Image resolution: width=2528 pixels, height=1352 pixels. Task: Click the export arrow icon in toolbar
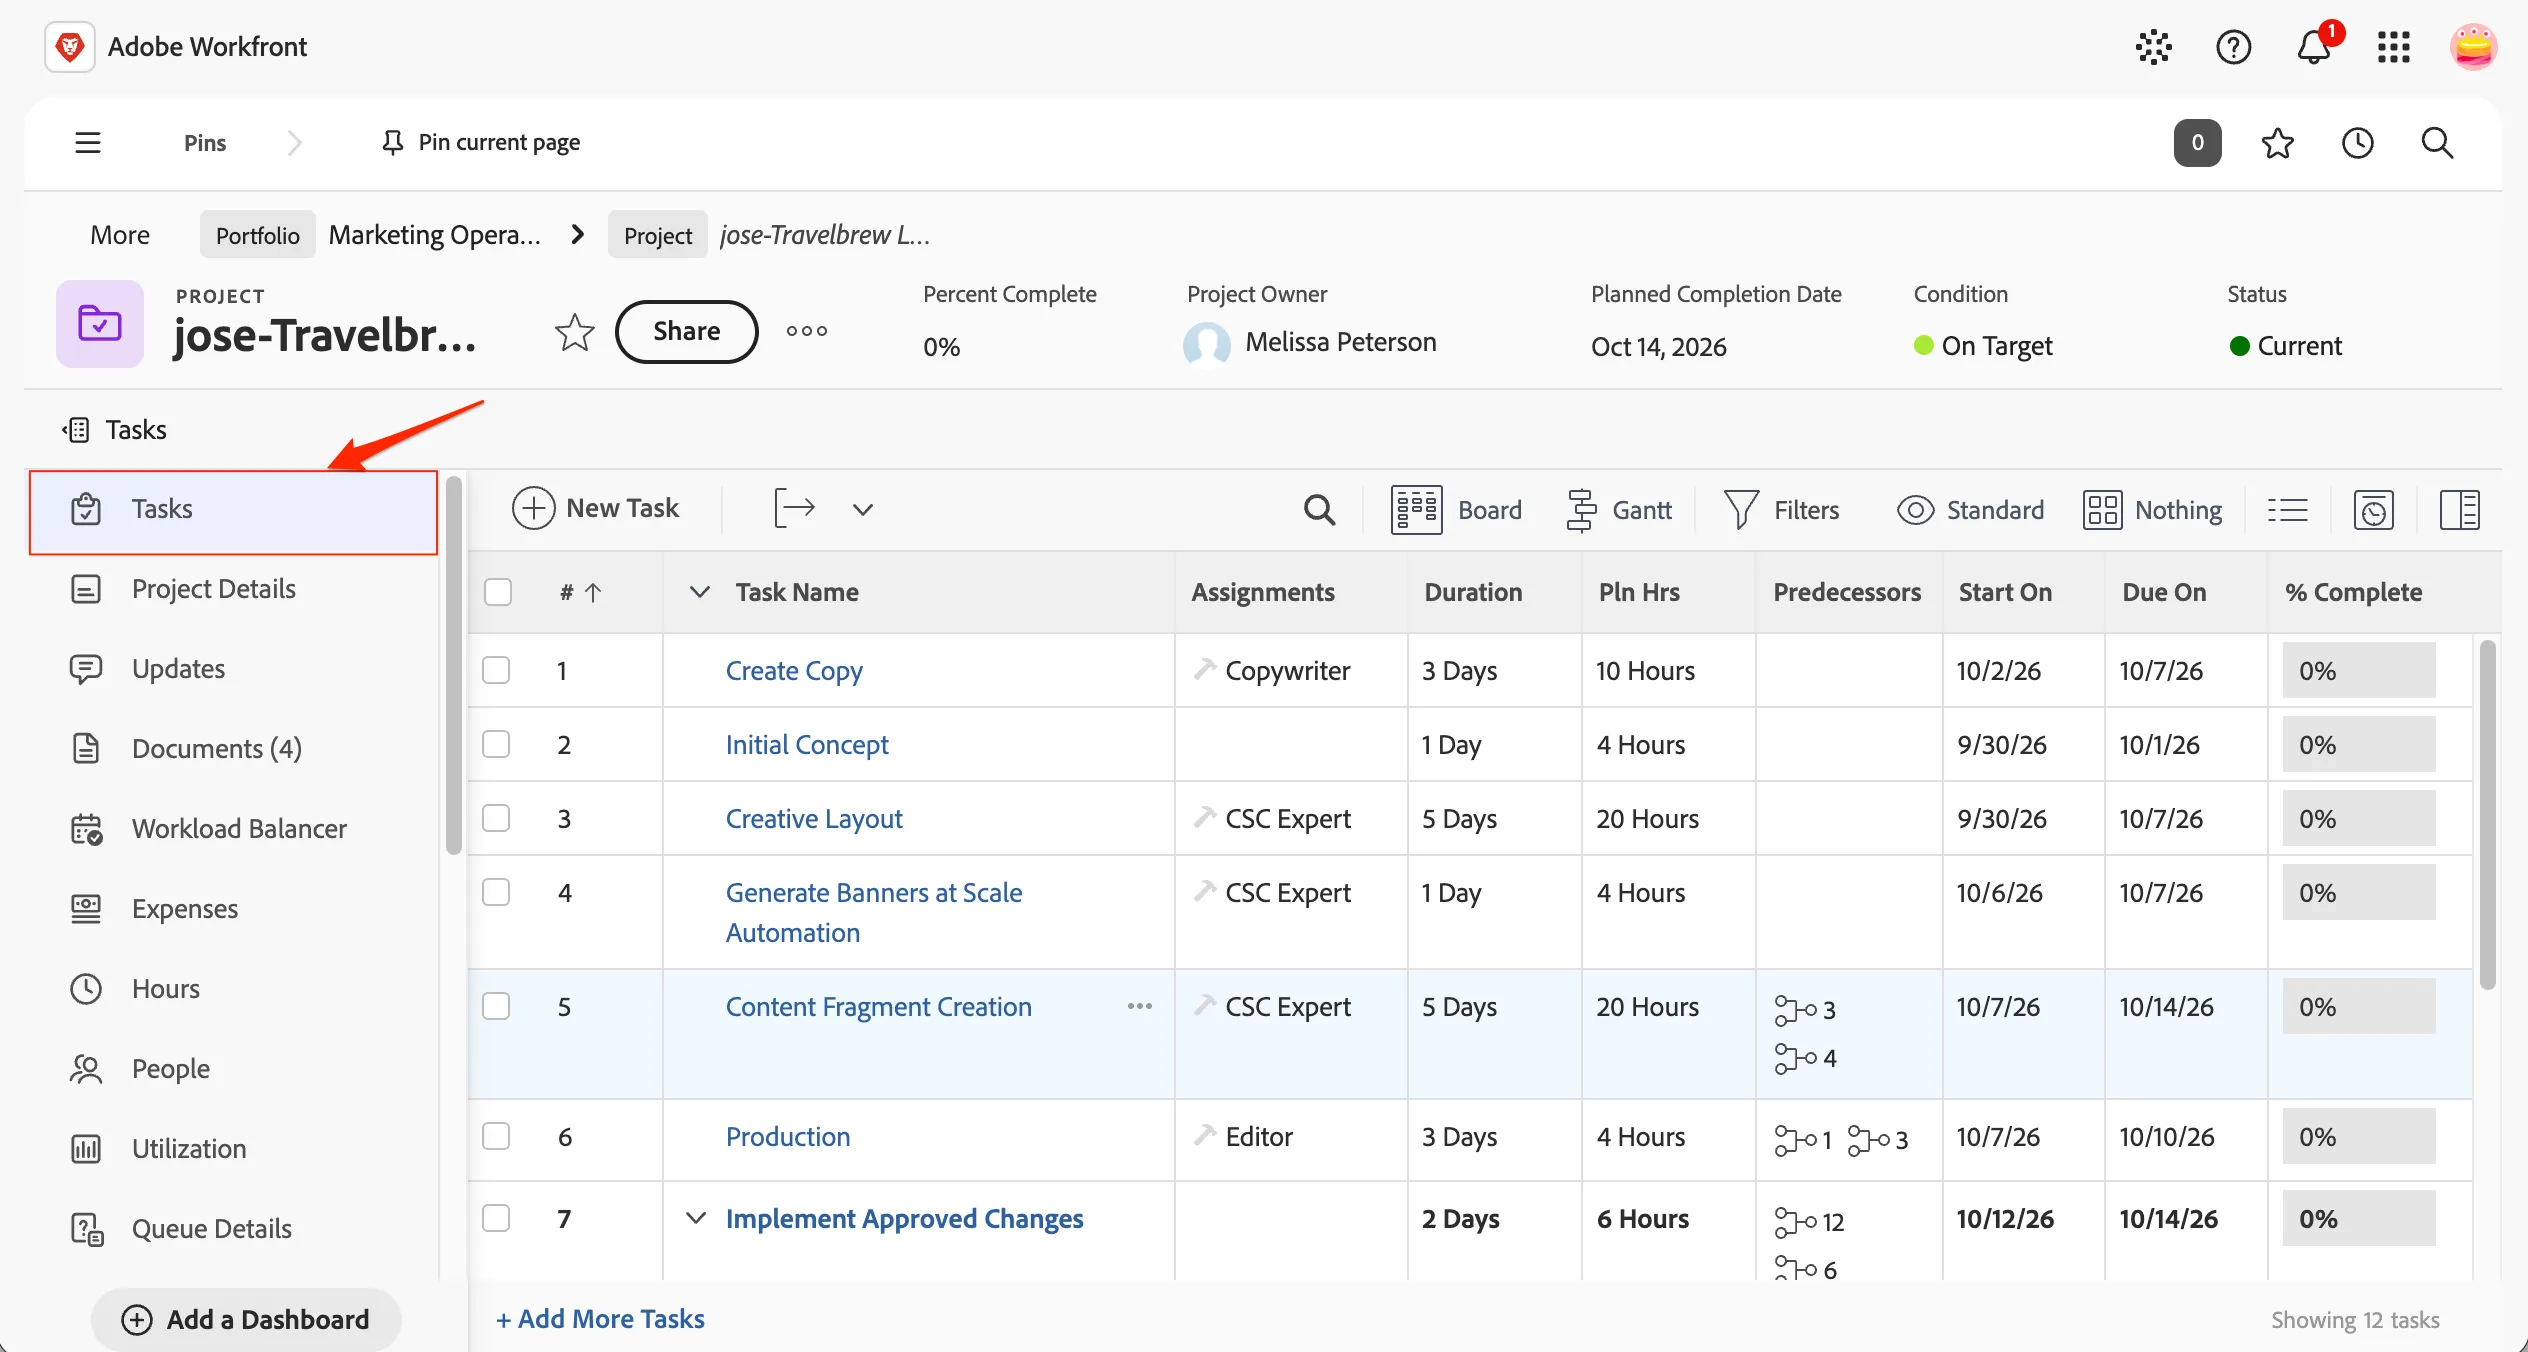click(795, 509)
